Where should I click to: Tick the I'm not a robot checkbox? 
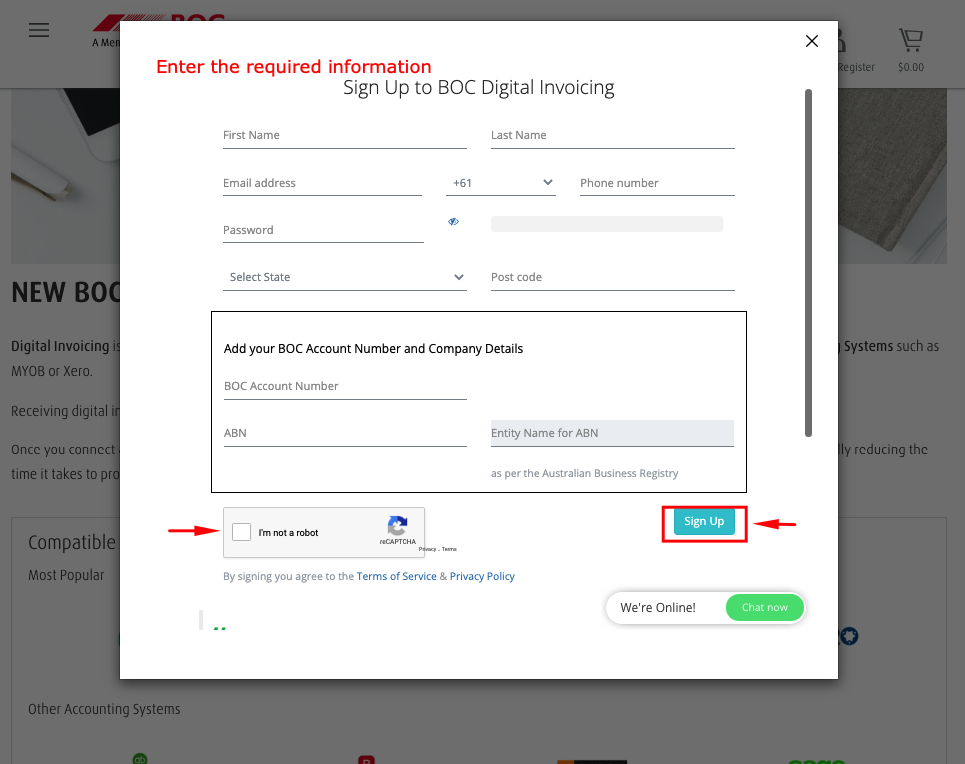click(x=241, y=532)
